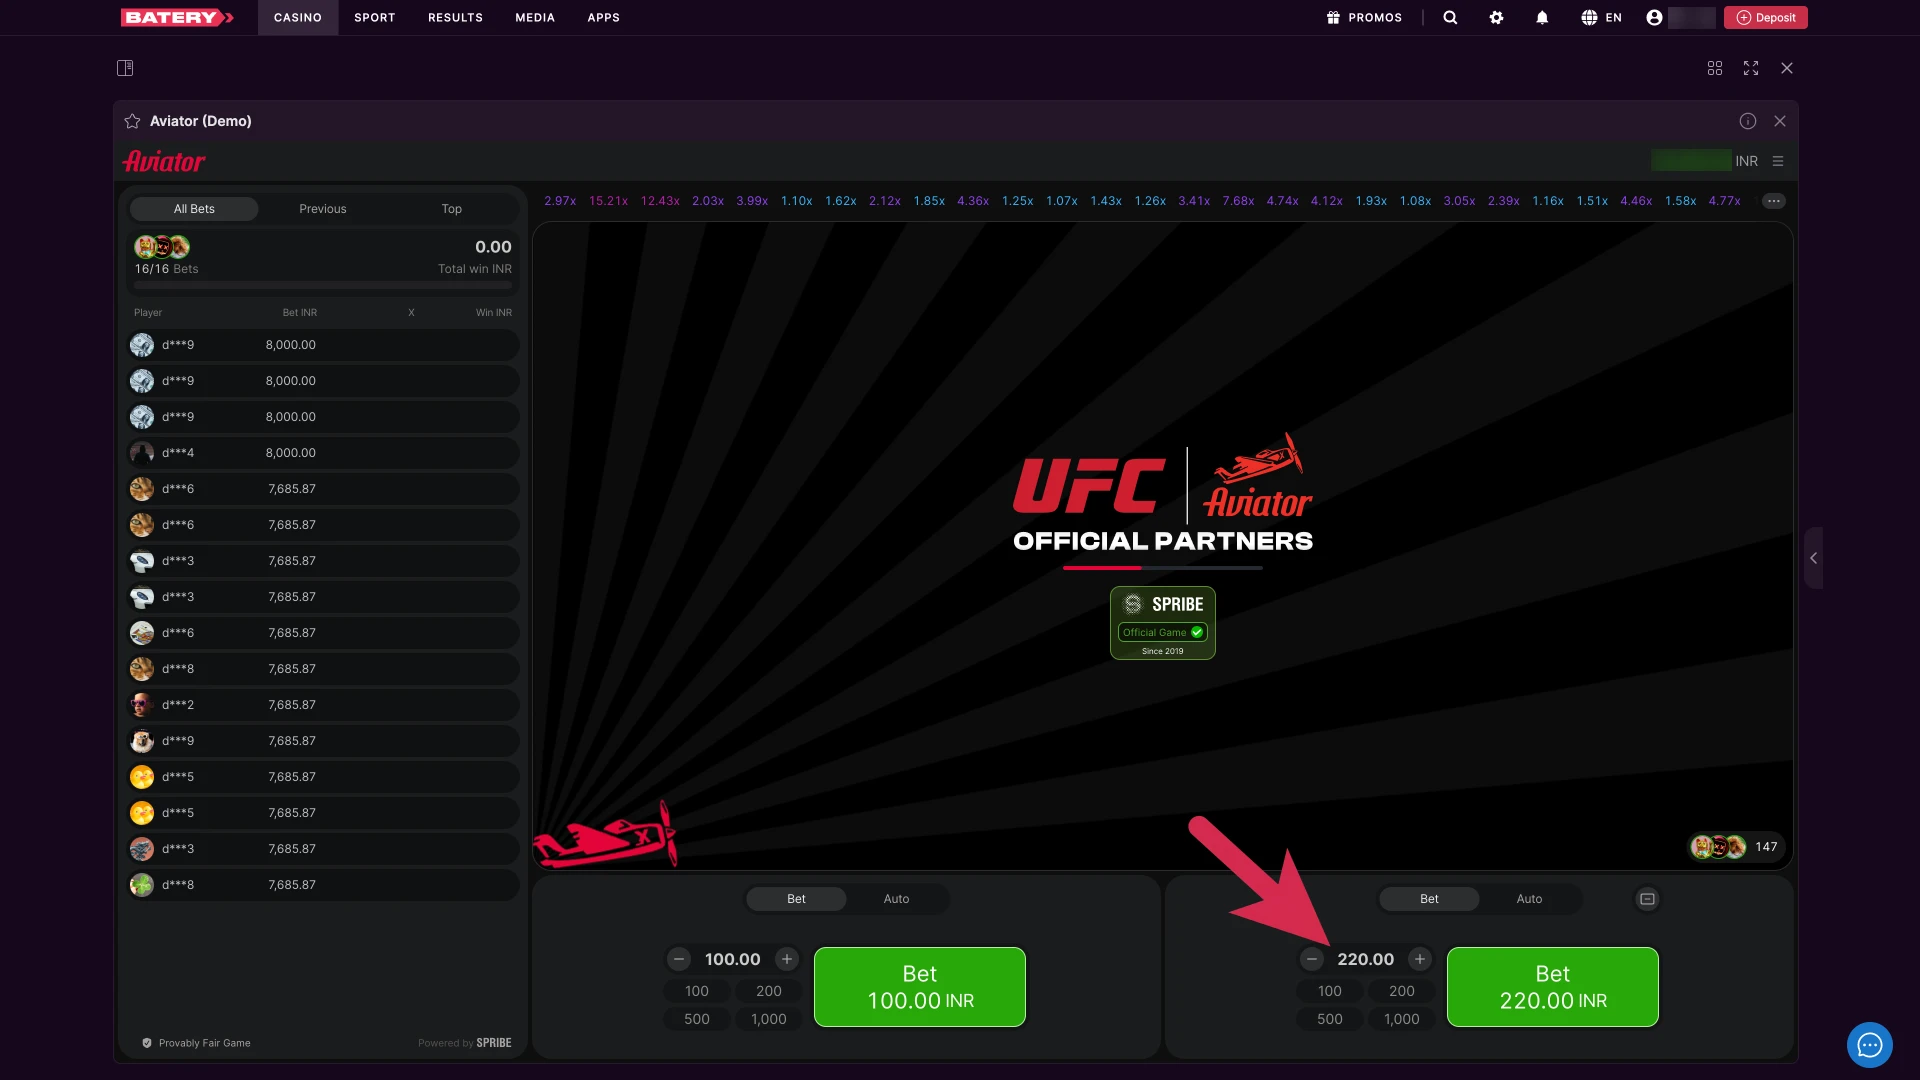Open the Sport section

click(x=375, y=17)
